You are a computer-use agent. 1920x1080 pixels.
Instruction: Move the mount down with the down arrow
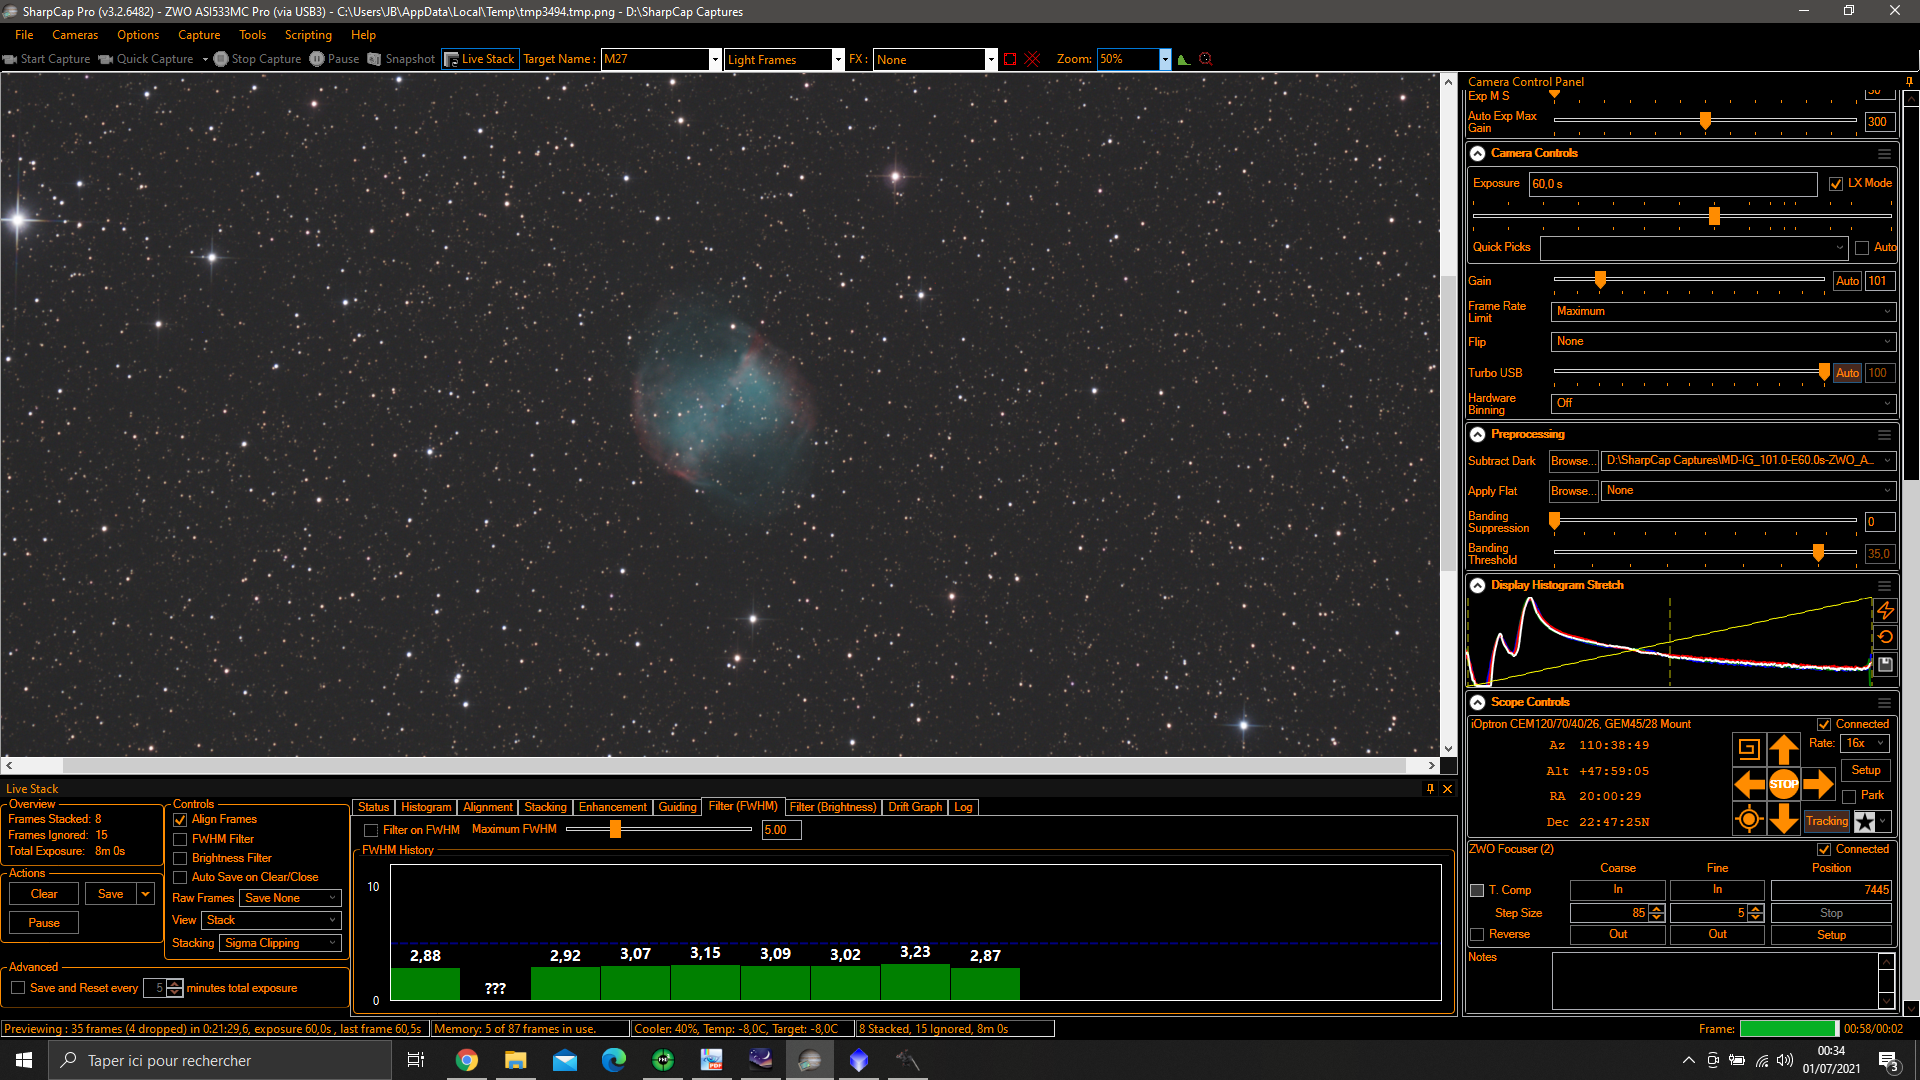pyautogui.click(x=1784, y=819)
